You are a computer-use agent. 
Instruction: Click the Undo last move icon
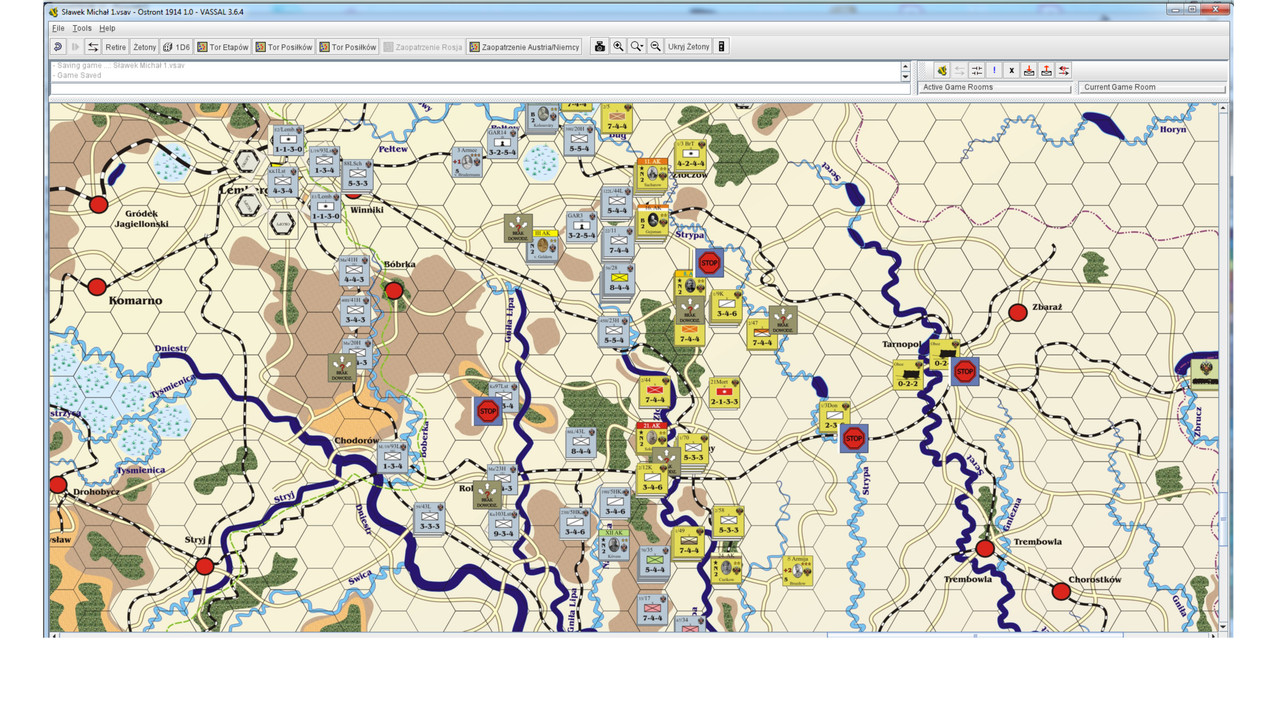pos(58,47)
